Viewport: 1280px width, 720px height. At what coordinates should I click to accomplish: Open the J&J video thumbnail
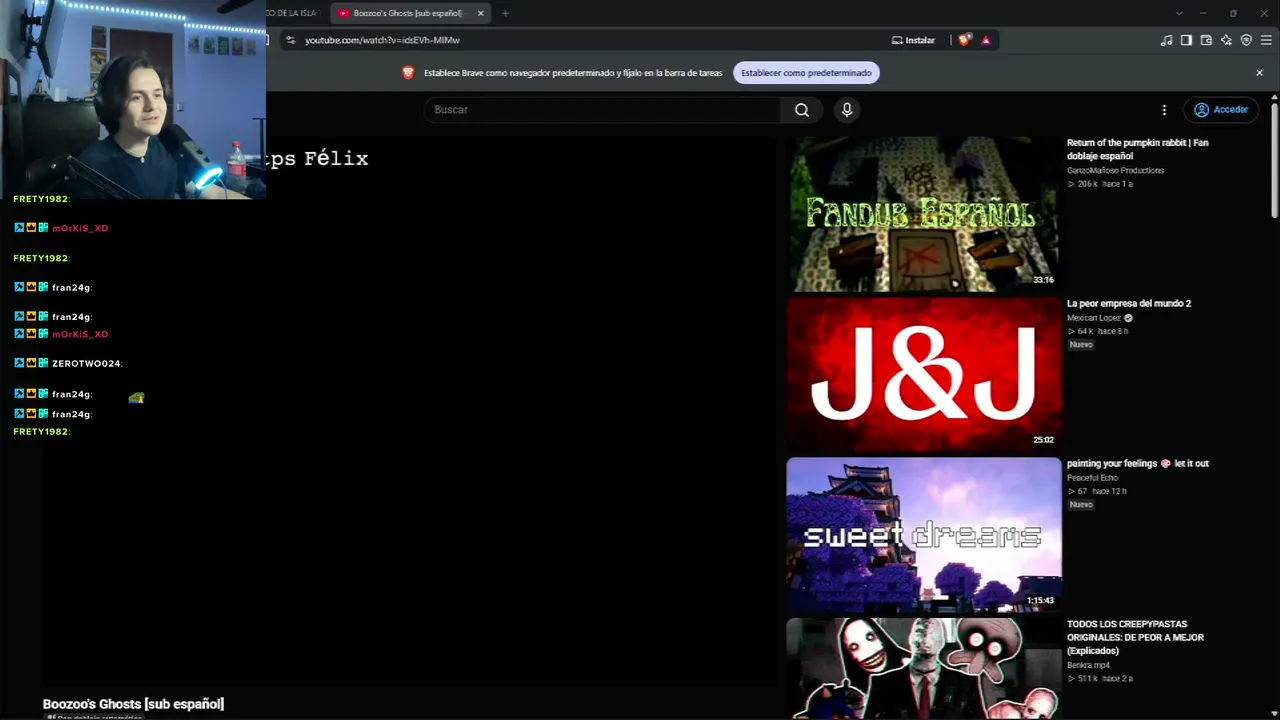point(924,374)
